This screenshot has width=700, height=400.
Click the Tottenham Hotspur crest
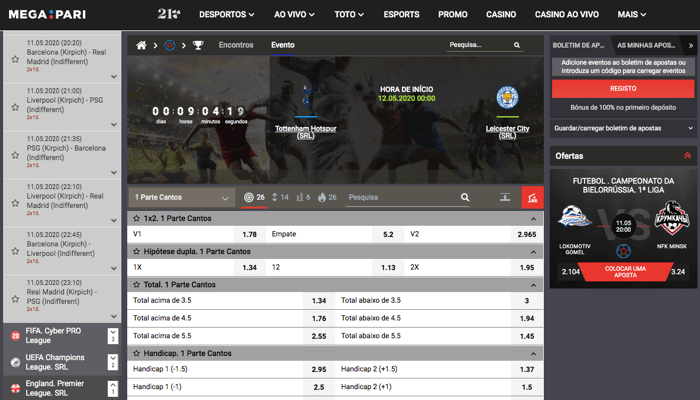point(306,96)
